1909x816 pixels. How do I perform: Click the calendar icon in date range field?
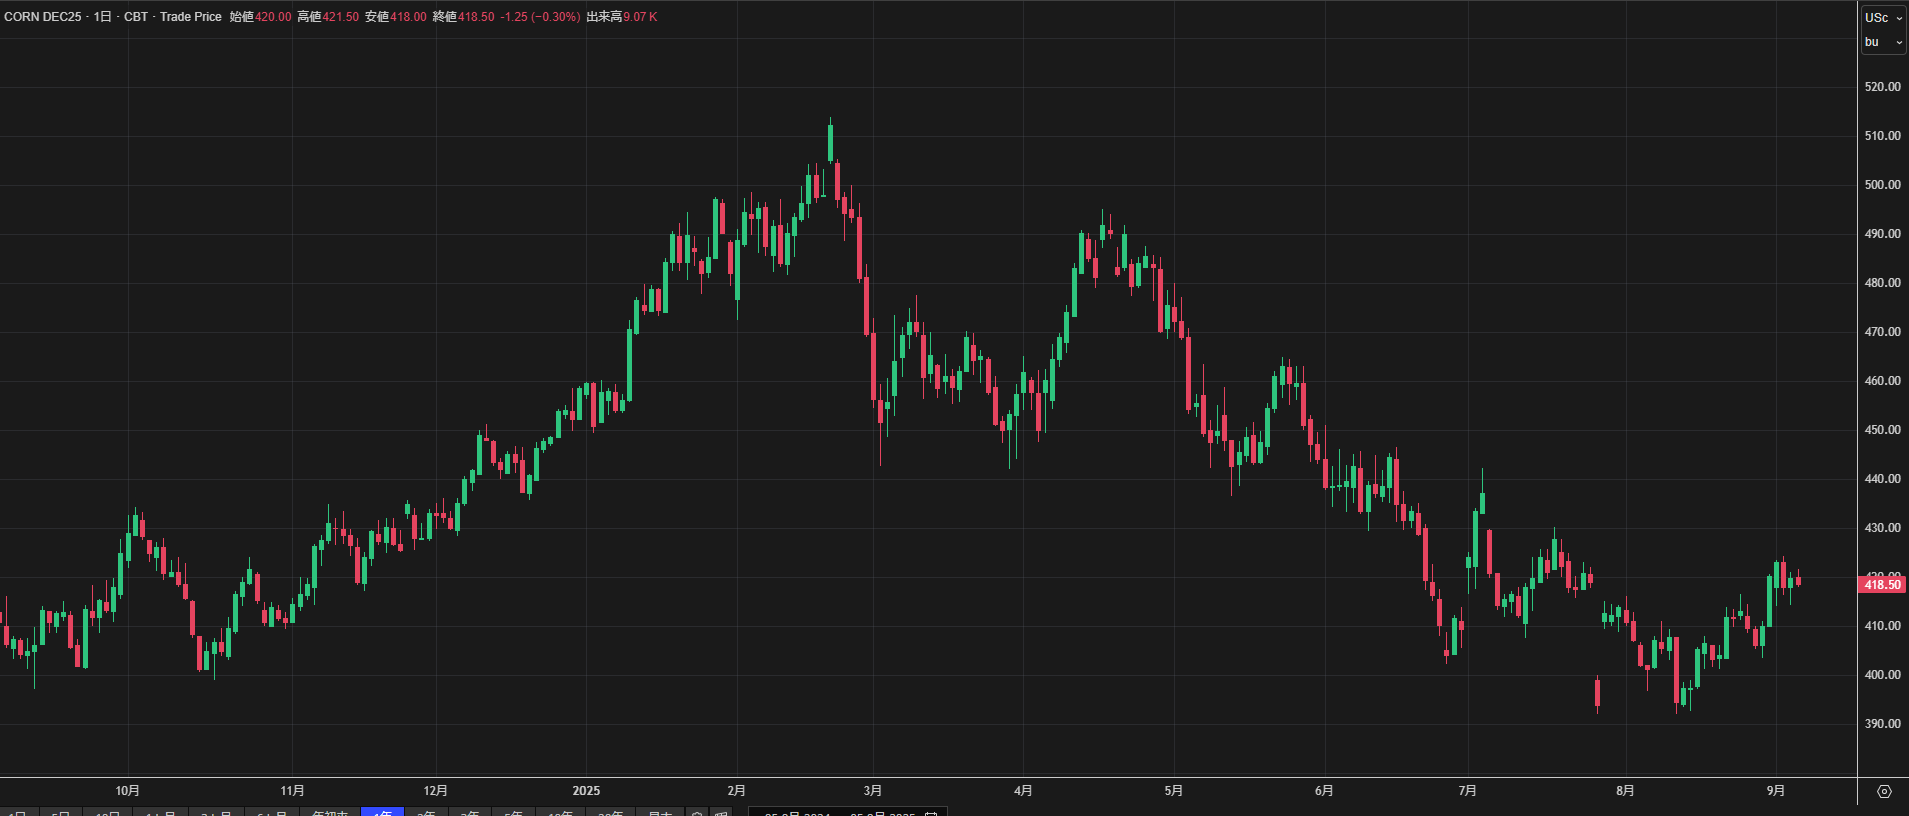tap(930, 813)
